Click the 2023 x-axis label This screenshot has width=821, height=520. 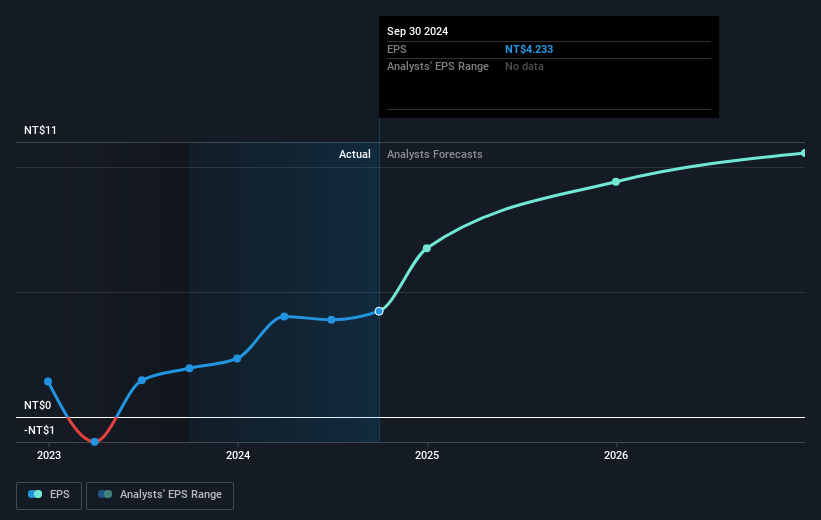(49, 456)
